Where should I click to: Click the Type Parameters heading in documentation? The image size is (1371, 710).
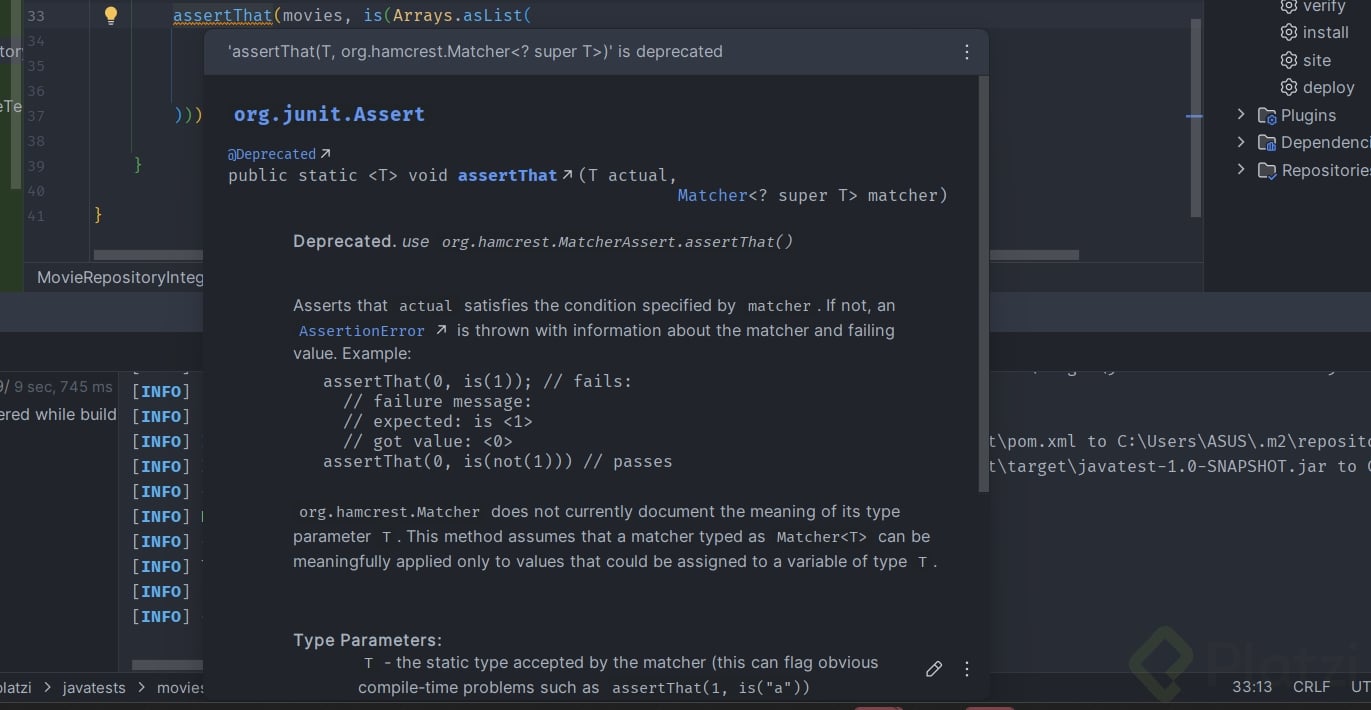pyautogui.click(x=367, y=640)
